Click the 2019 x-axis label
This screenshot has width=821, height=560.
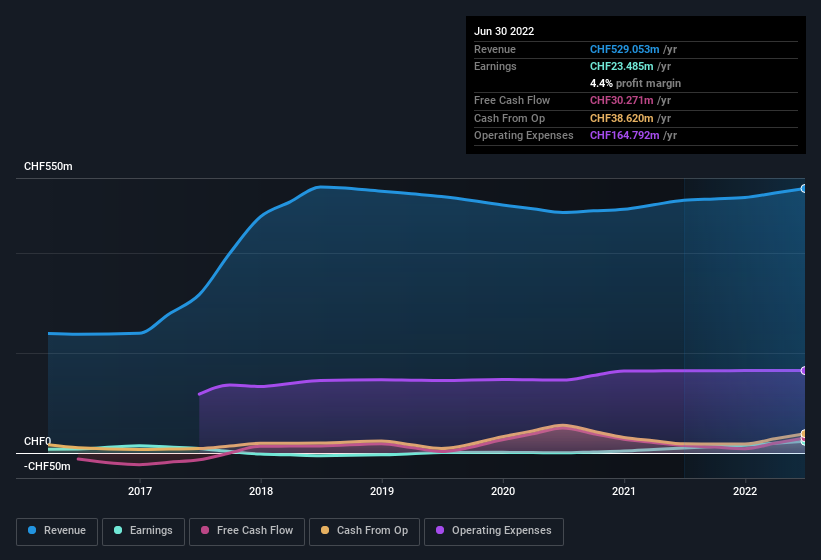[382, 491]
